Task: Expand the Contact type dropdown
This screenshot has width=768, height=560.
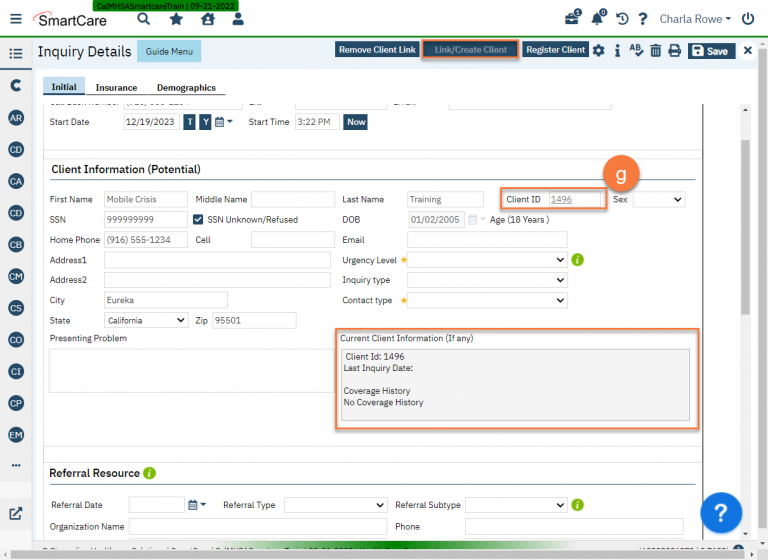Action: 488,300
